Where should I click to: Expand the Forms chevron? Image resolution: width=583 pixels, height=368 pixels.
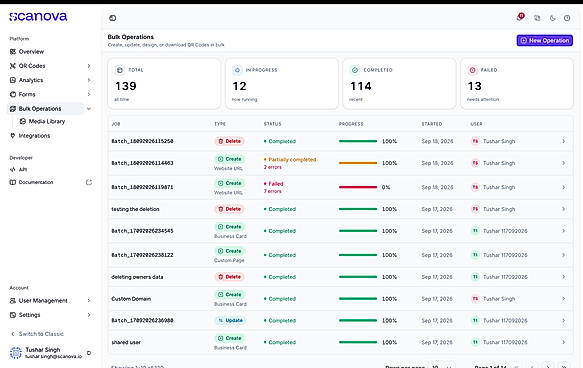point(89,94)
